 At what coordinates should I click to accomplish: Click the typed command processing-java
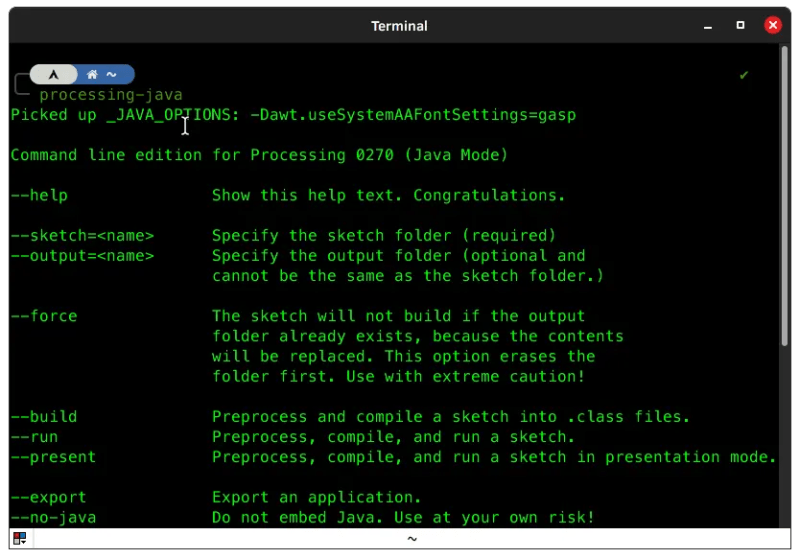(111, 95)
